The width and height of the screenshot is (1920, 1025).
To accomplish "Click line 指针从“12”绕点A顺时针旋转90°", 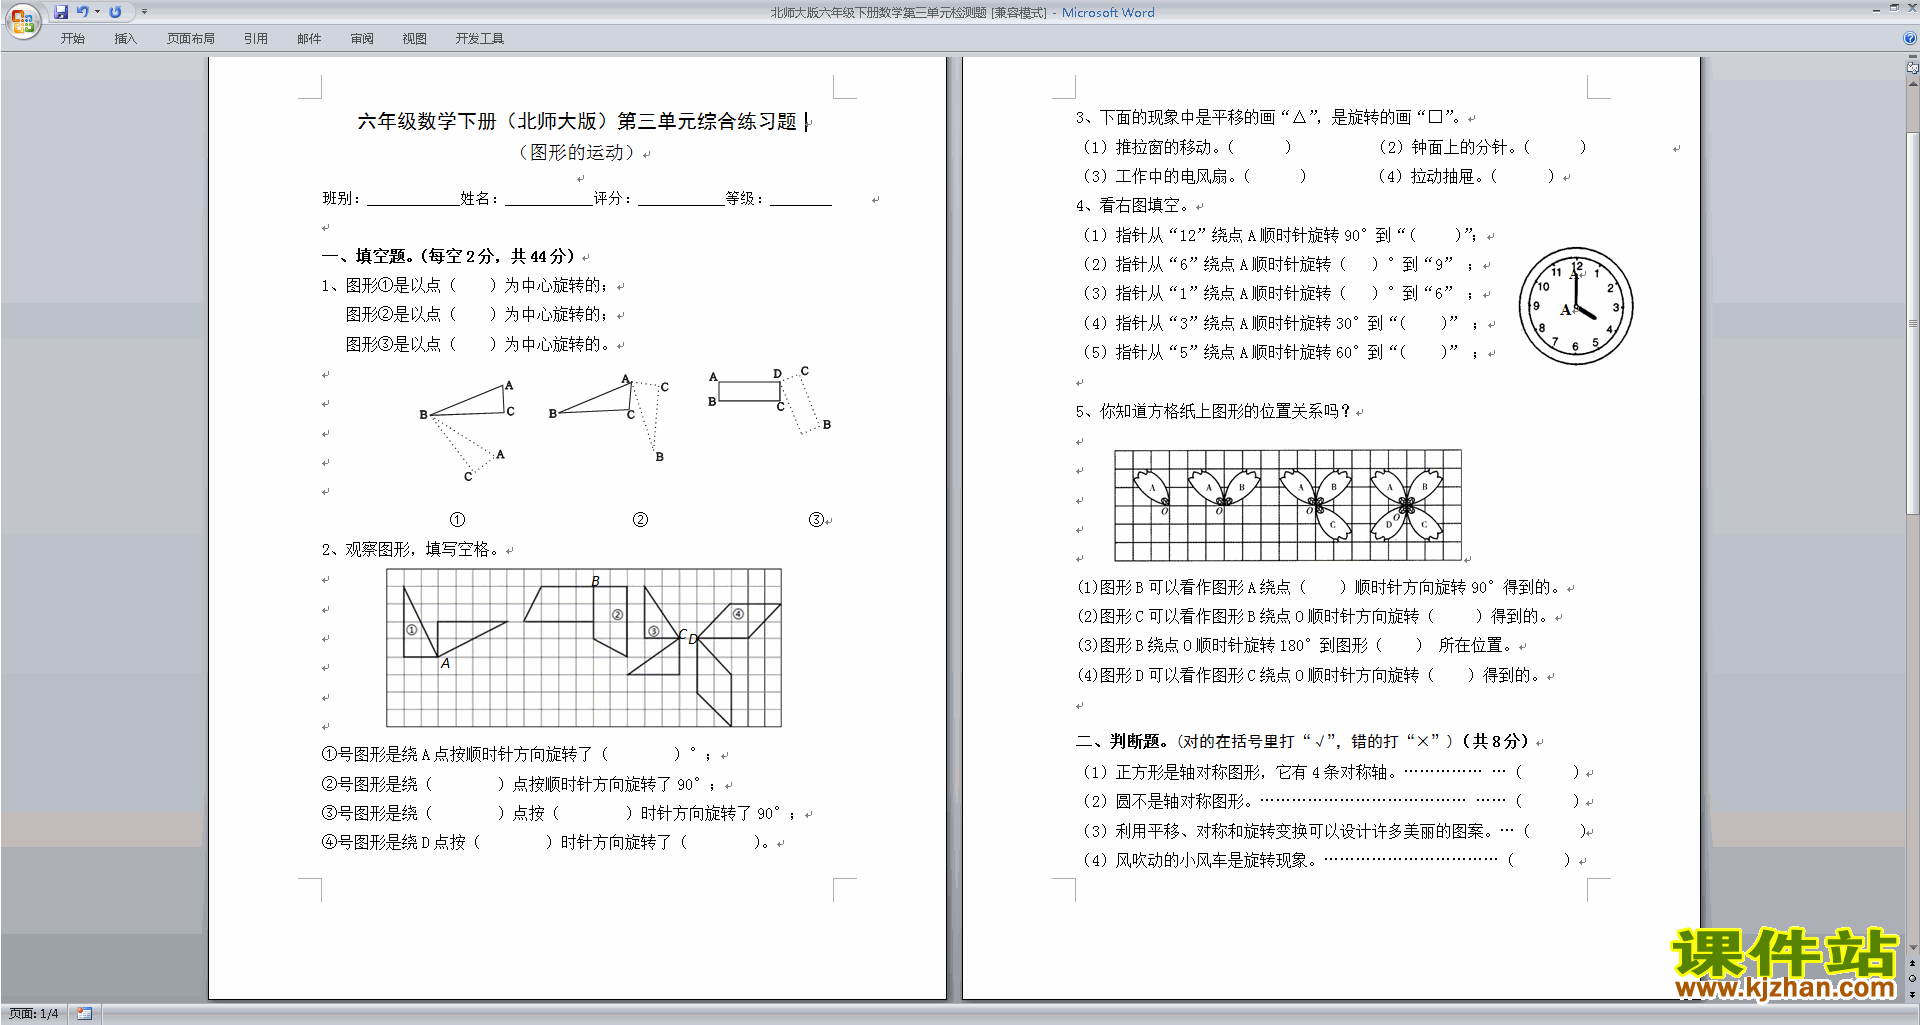I will click(1279, 235).
